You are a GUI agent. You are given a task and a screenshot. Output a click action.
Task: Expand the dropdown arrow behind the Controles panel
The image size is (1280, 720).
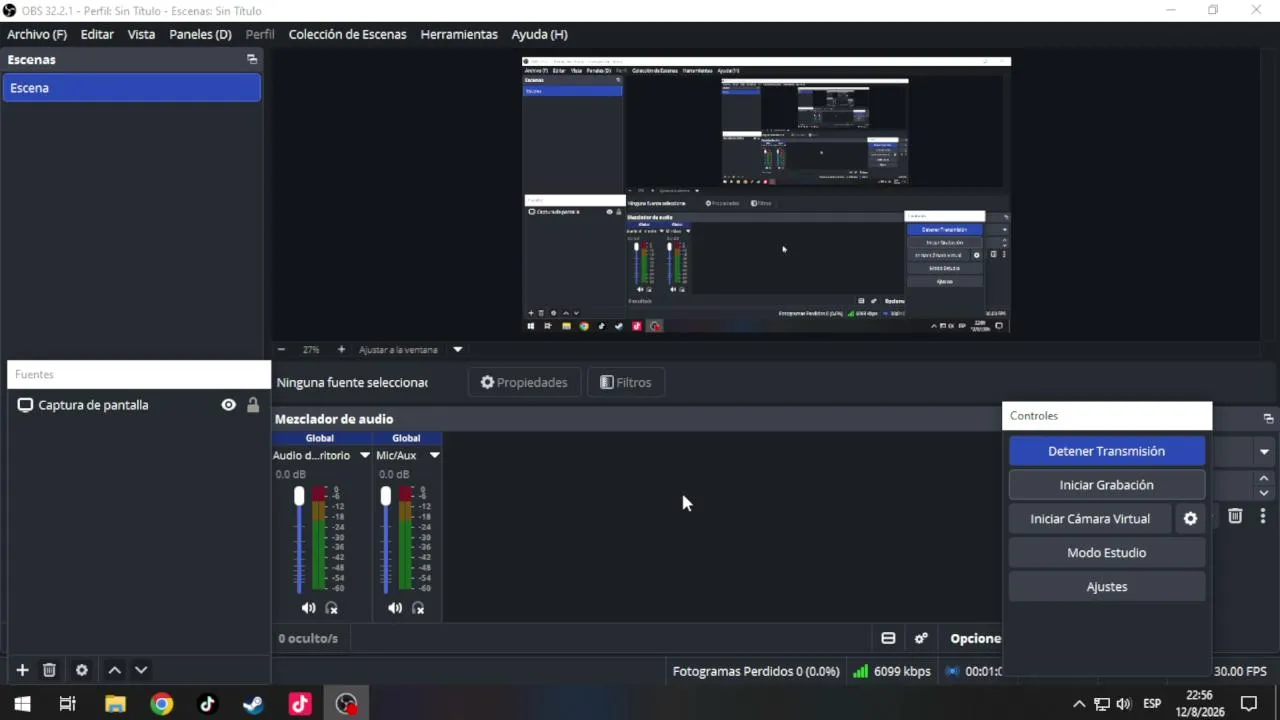(x=1264, y=452)
